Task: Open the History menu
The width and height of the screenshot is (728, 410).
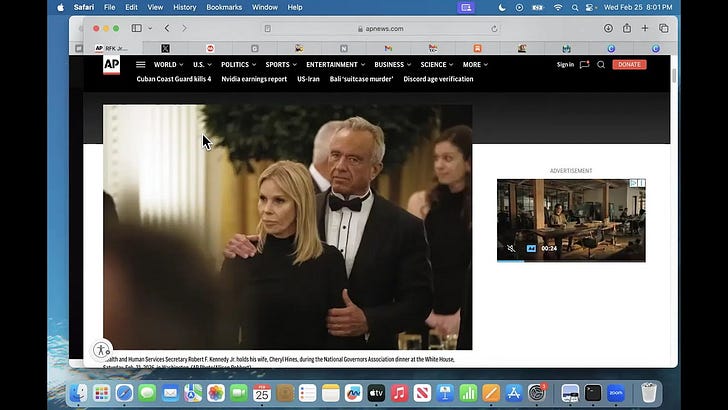Action: 185,7
